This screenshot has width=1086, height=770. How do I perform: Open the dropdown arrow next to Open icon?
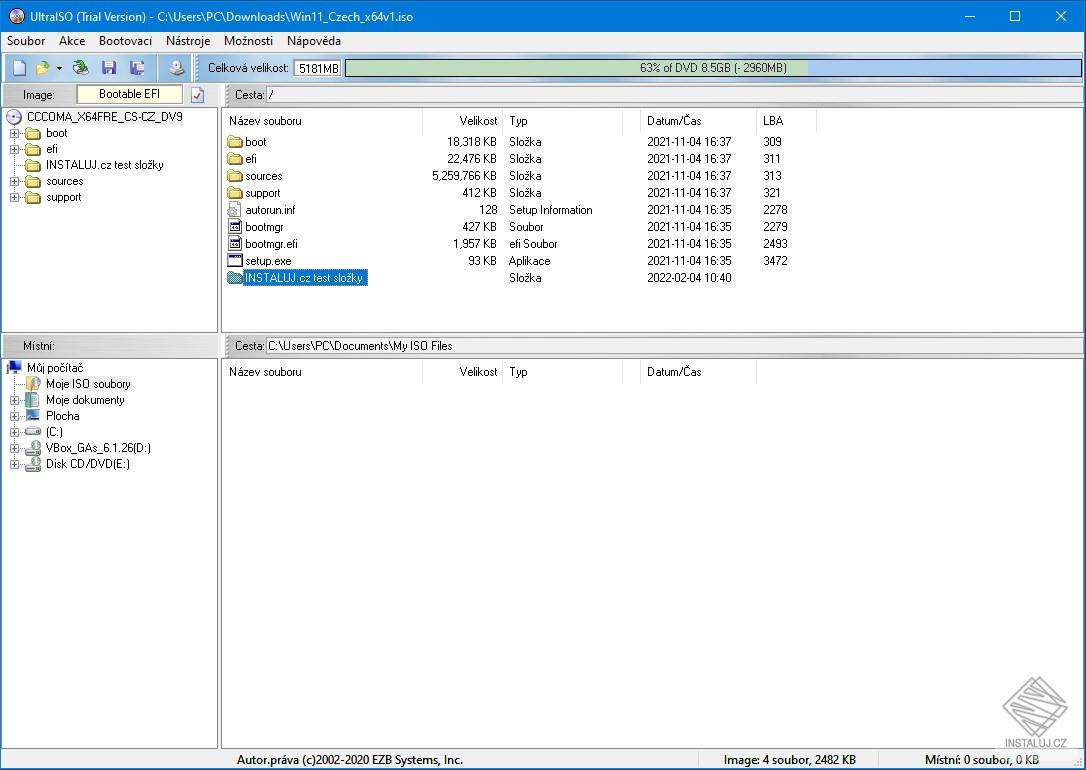click(59, 68)
